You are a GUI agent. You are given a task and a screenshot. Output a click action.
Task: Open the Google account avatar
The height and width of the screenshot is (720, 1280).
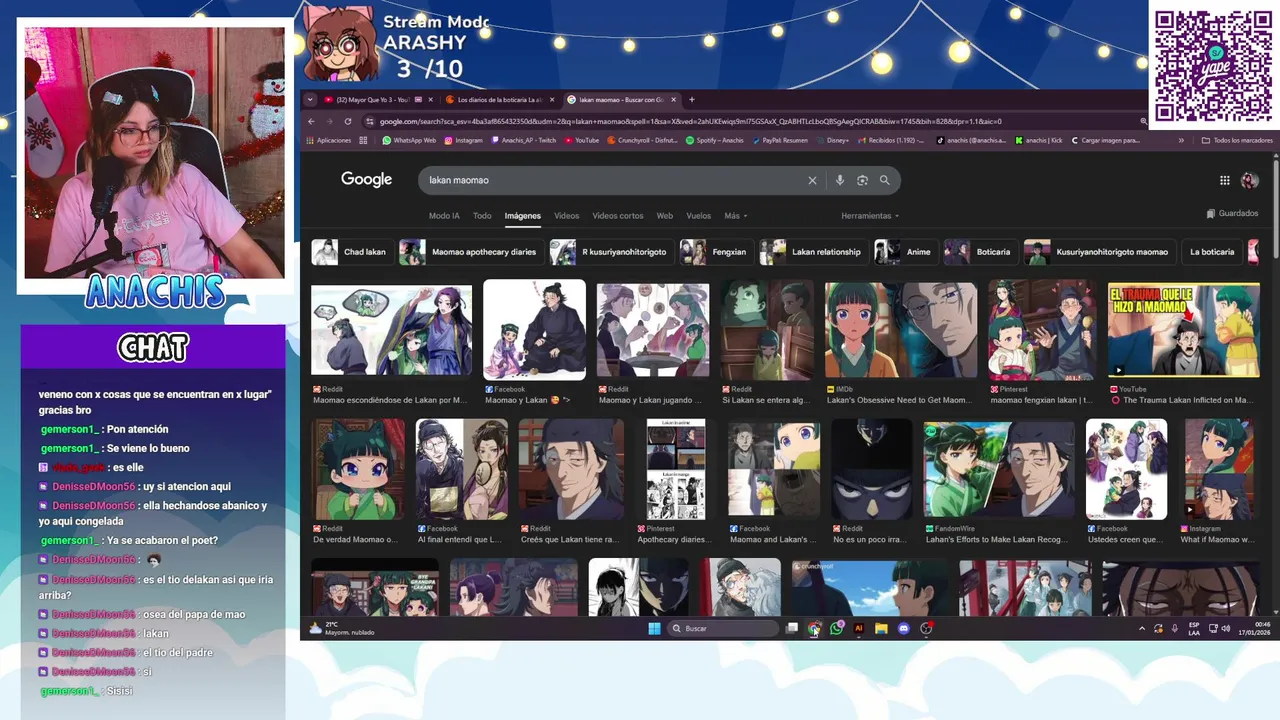1249,180
